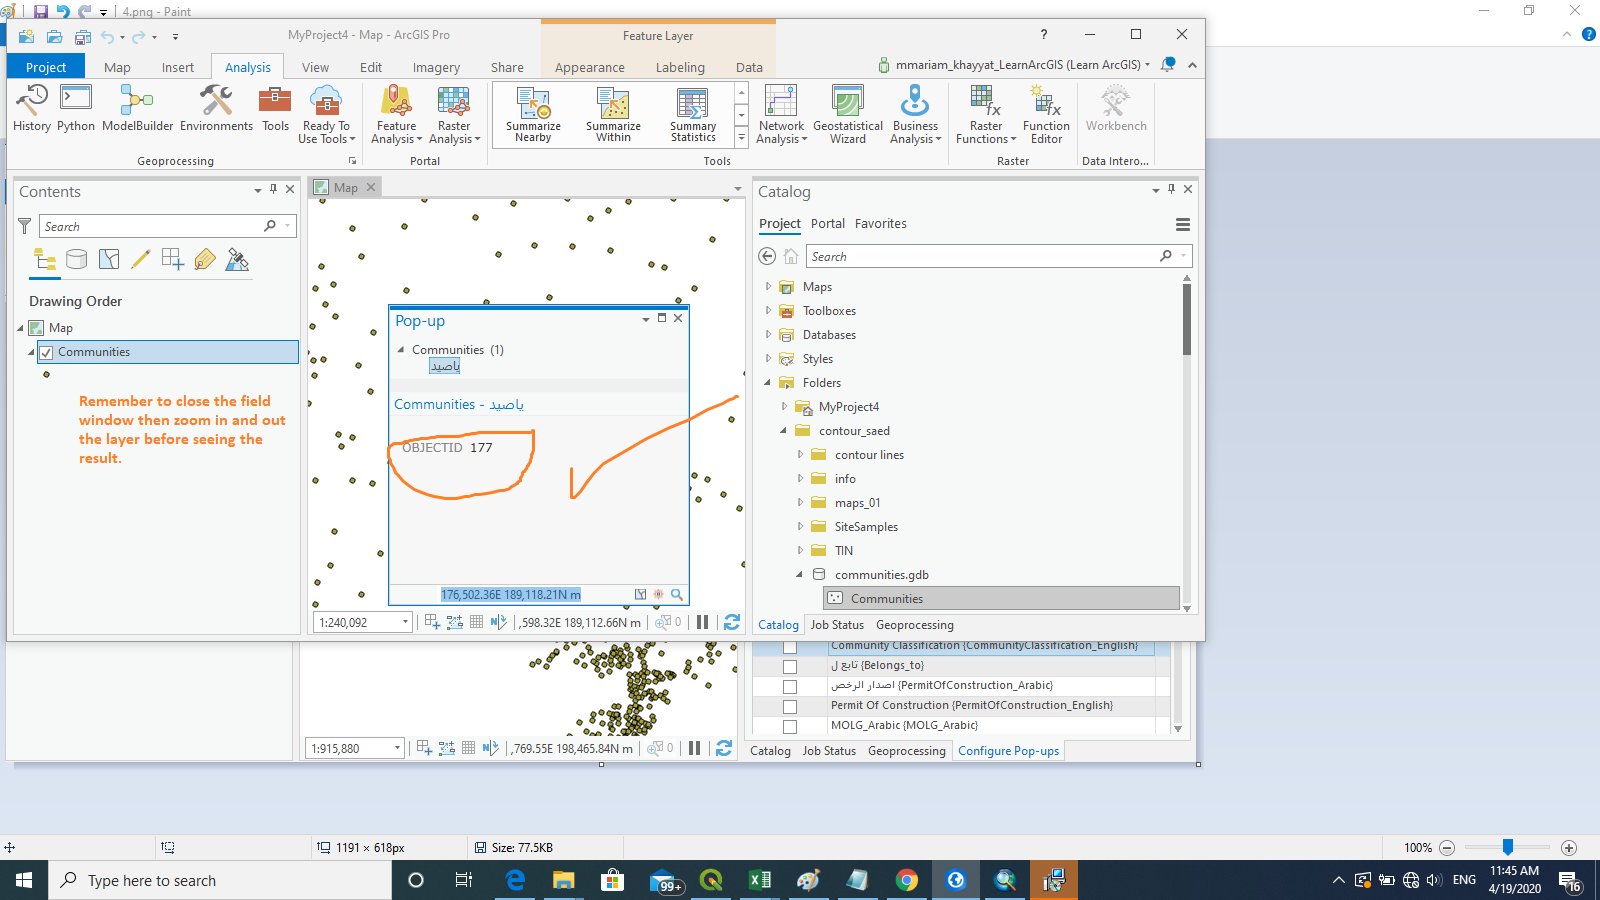Refresh the map with scale 1:240,092
Screen dimensions: 1600x900
click(732, 622)
